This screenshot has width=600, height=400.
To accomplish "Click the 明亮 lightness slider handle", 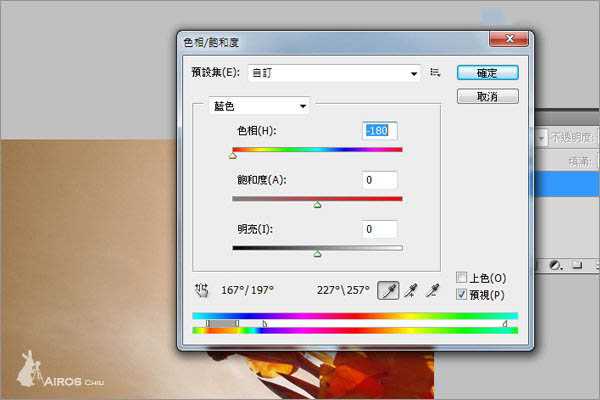I will coord(317,253).
